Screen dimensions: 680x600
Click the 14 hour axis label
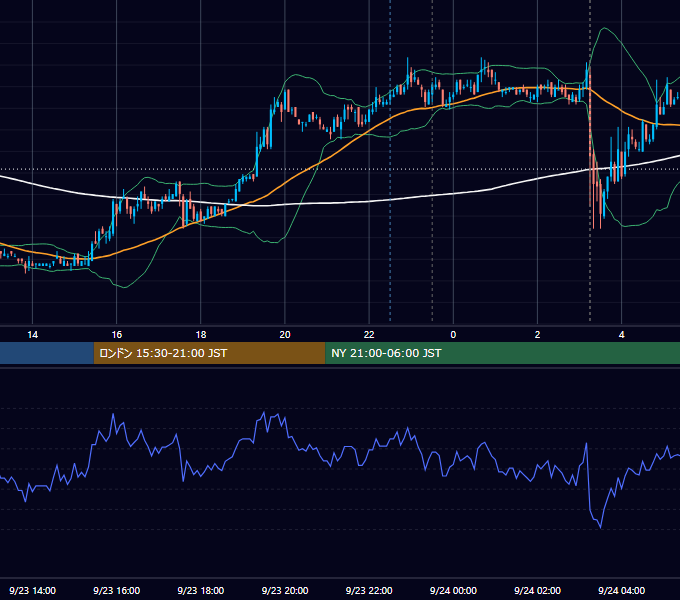click(x=33, y=335)
